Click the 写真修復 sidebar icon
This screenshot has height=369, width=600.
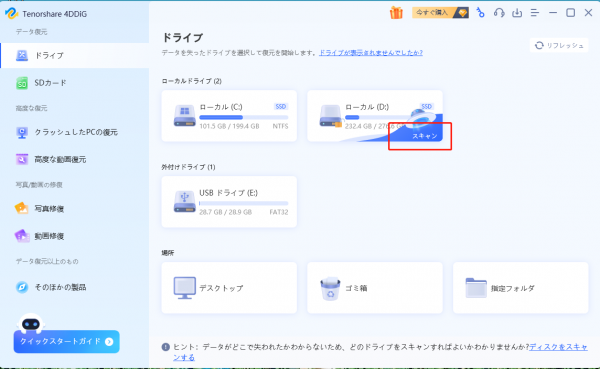tap(22, 209)
